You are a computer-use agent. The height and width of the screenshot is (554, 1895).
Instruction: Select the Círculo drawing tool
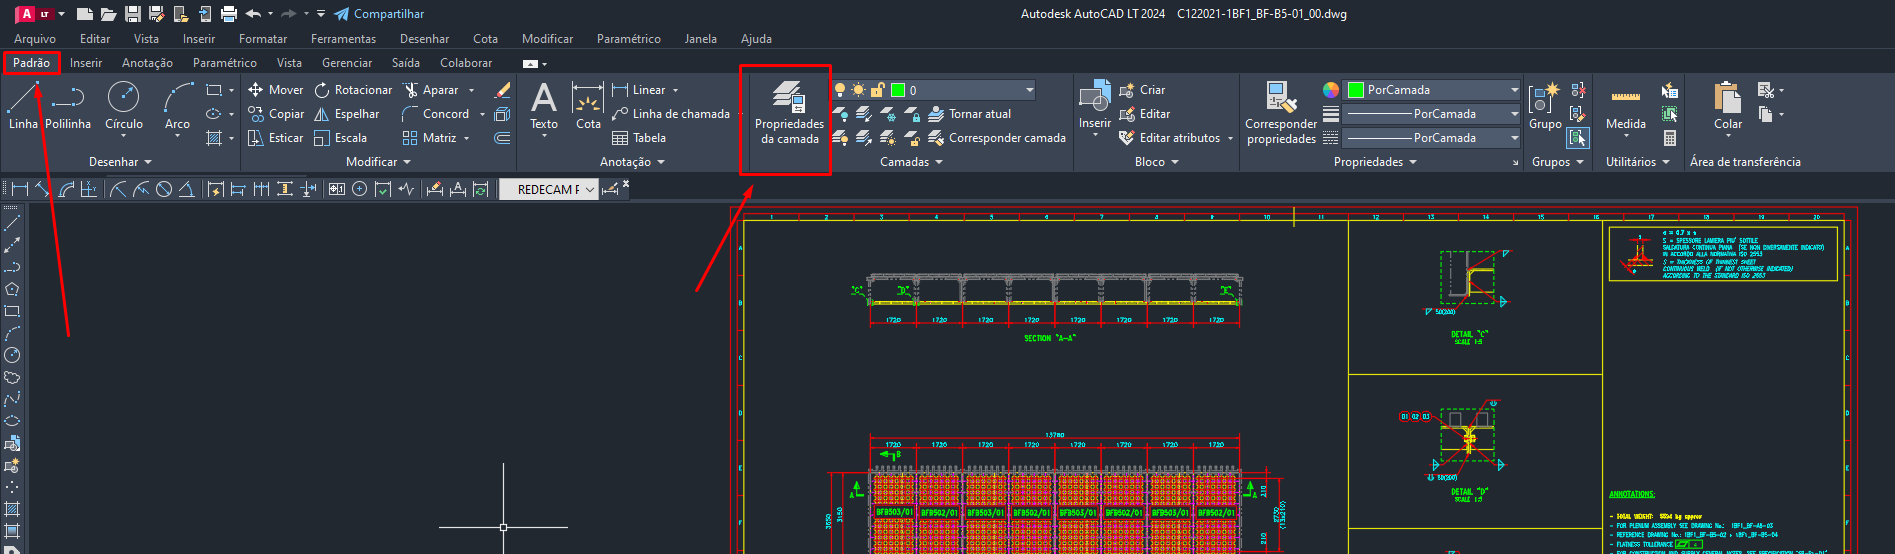pos(123,99)
